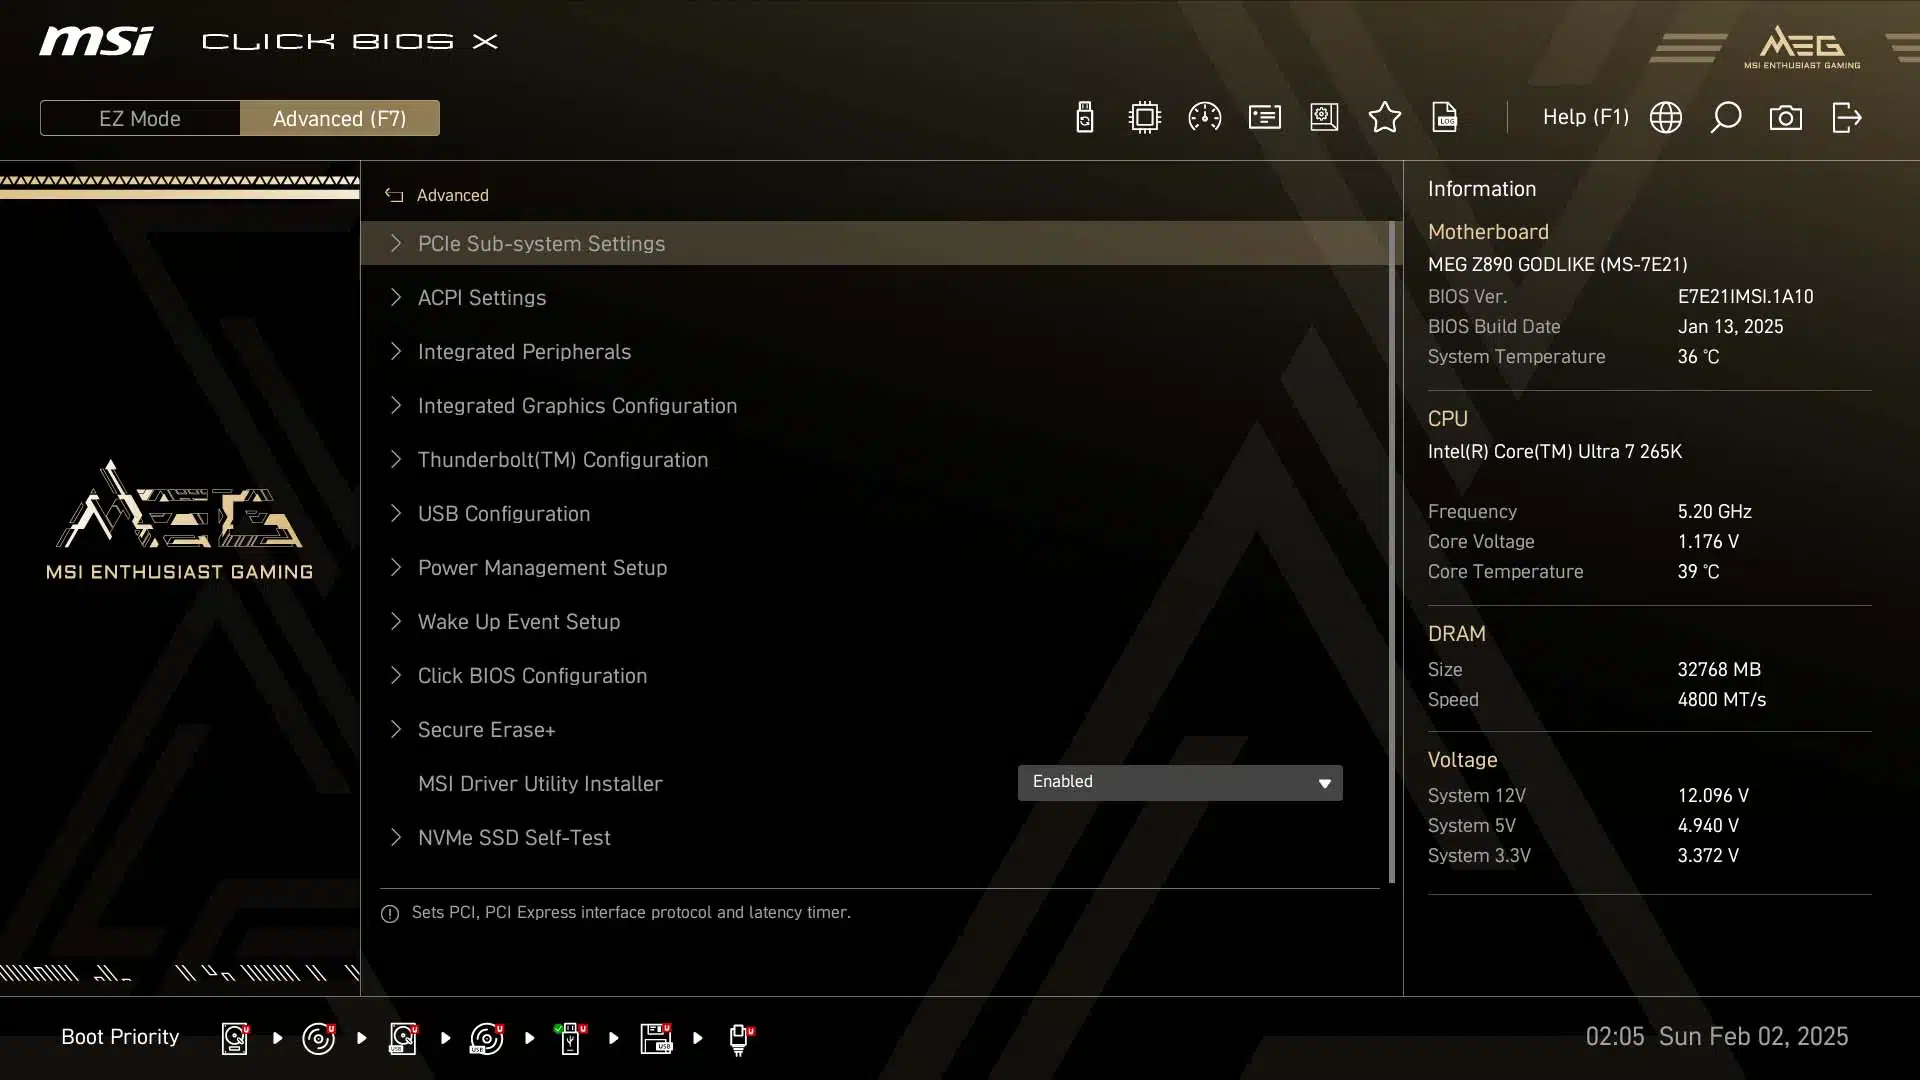Expand Wake Up Event Setup

click(875, 621)
